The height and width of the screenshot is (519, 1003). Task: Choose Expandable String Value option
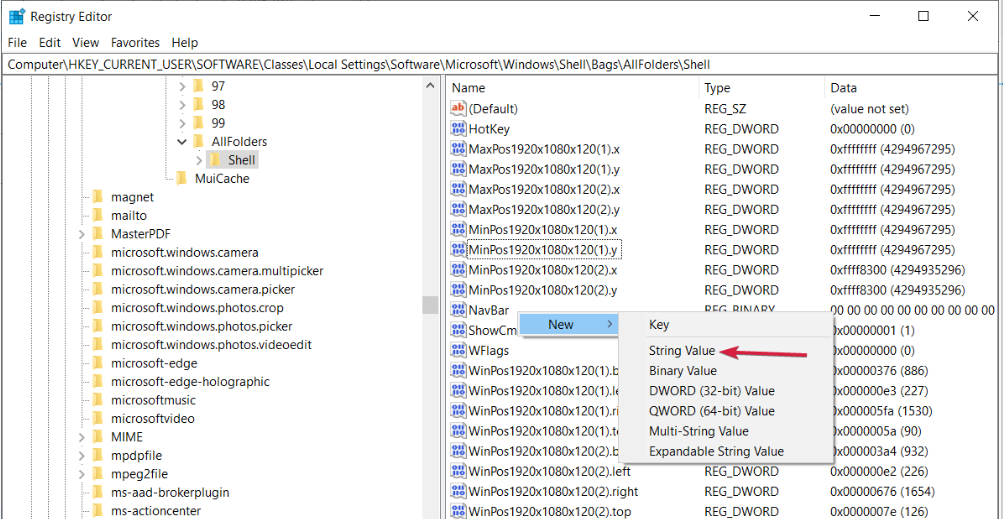725,451
